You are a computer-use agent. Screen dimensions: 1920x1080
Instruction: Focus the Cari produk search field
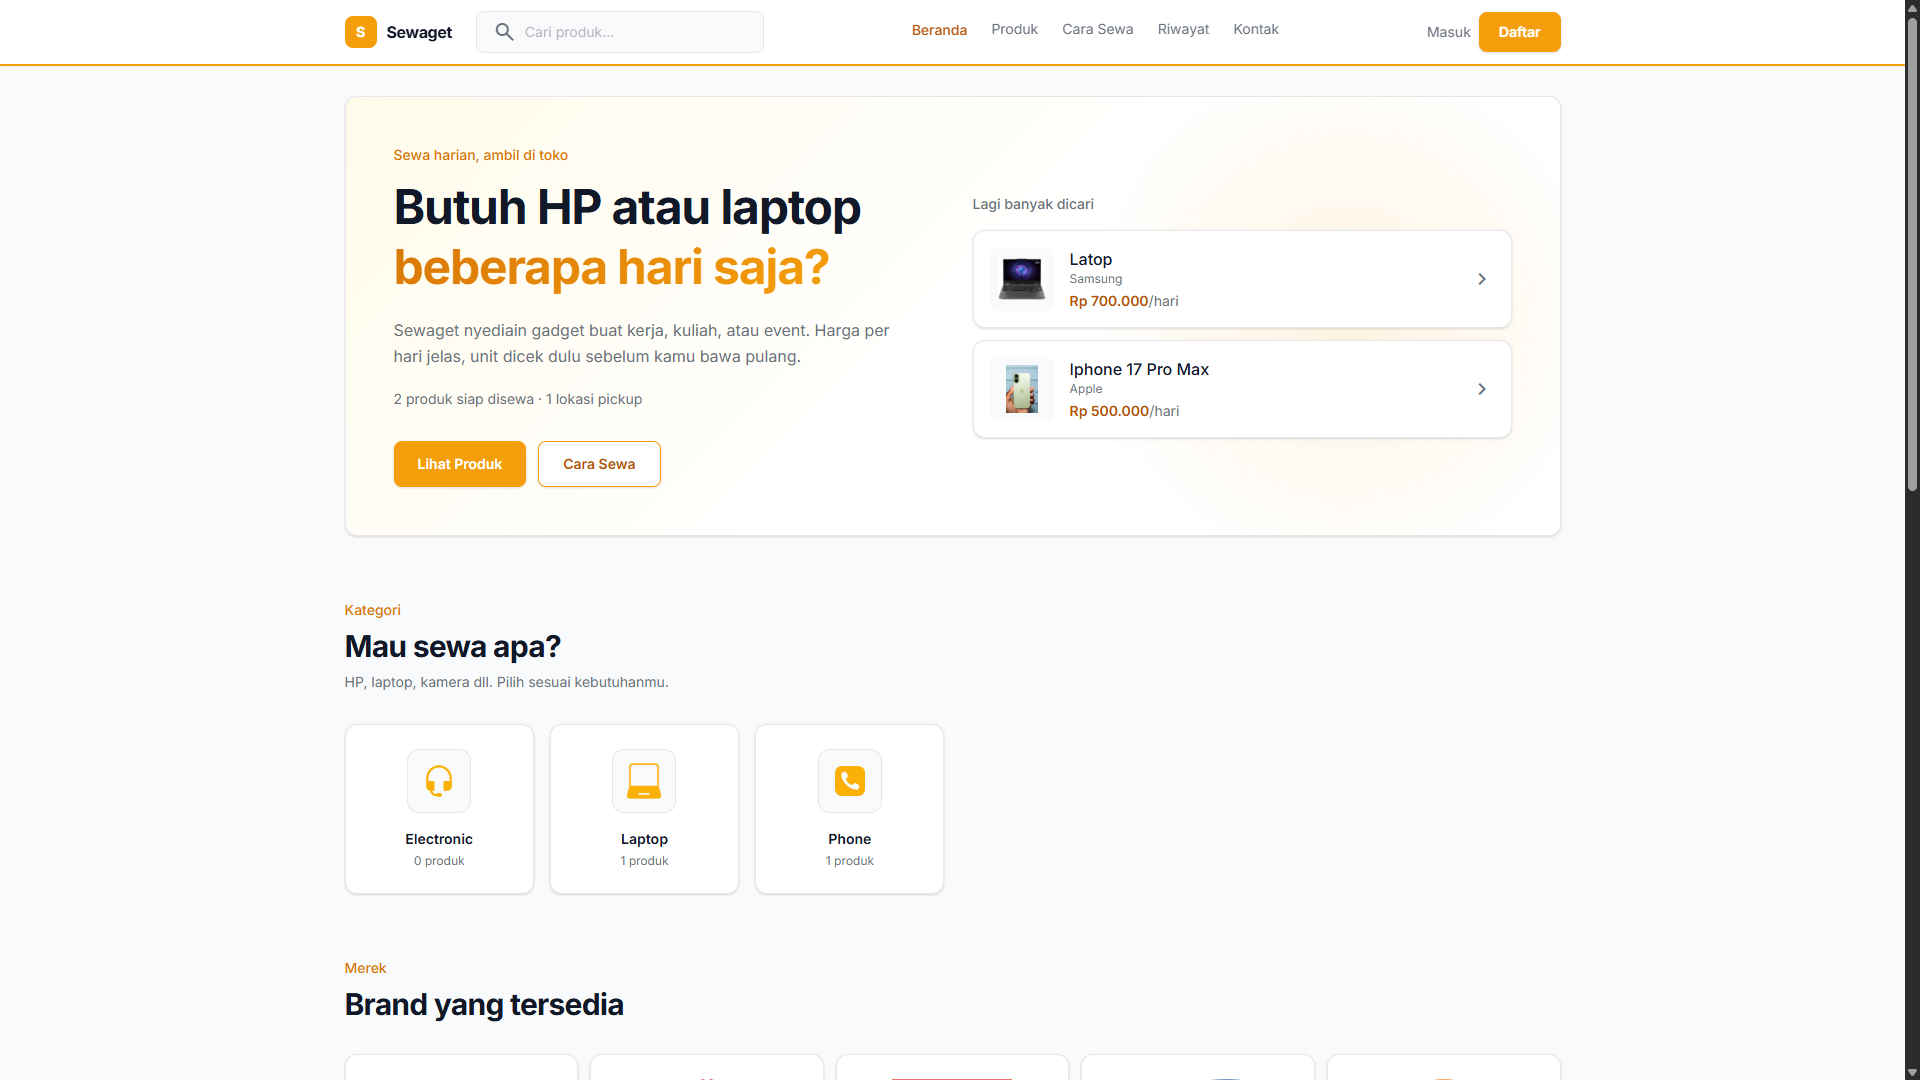tap(620, 32)
